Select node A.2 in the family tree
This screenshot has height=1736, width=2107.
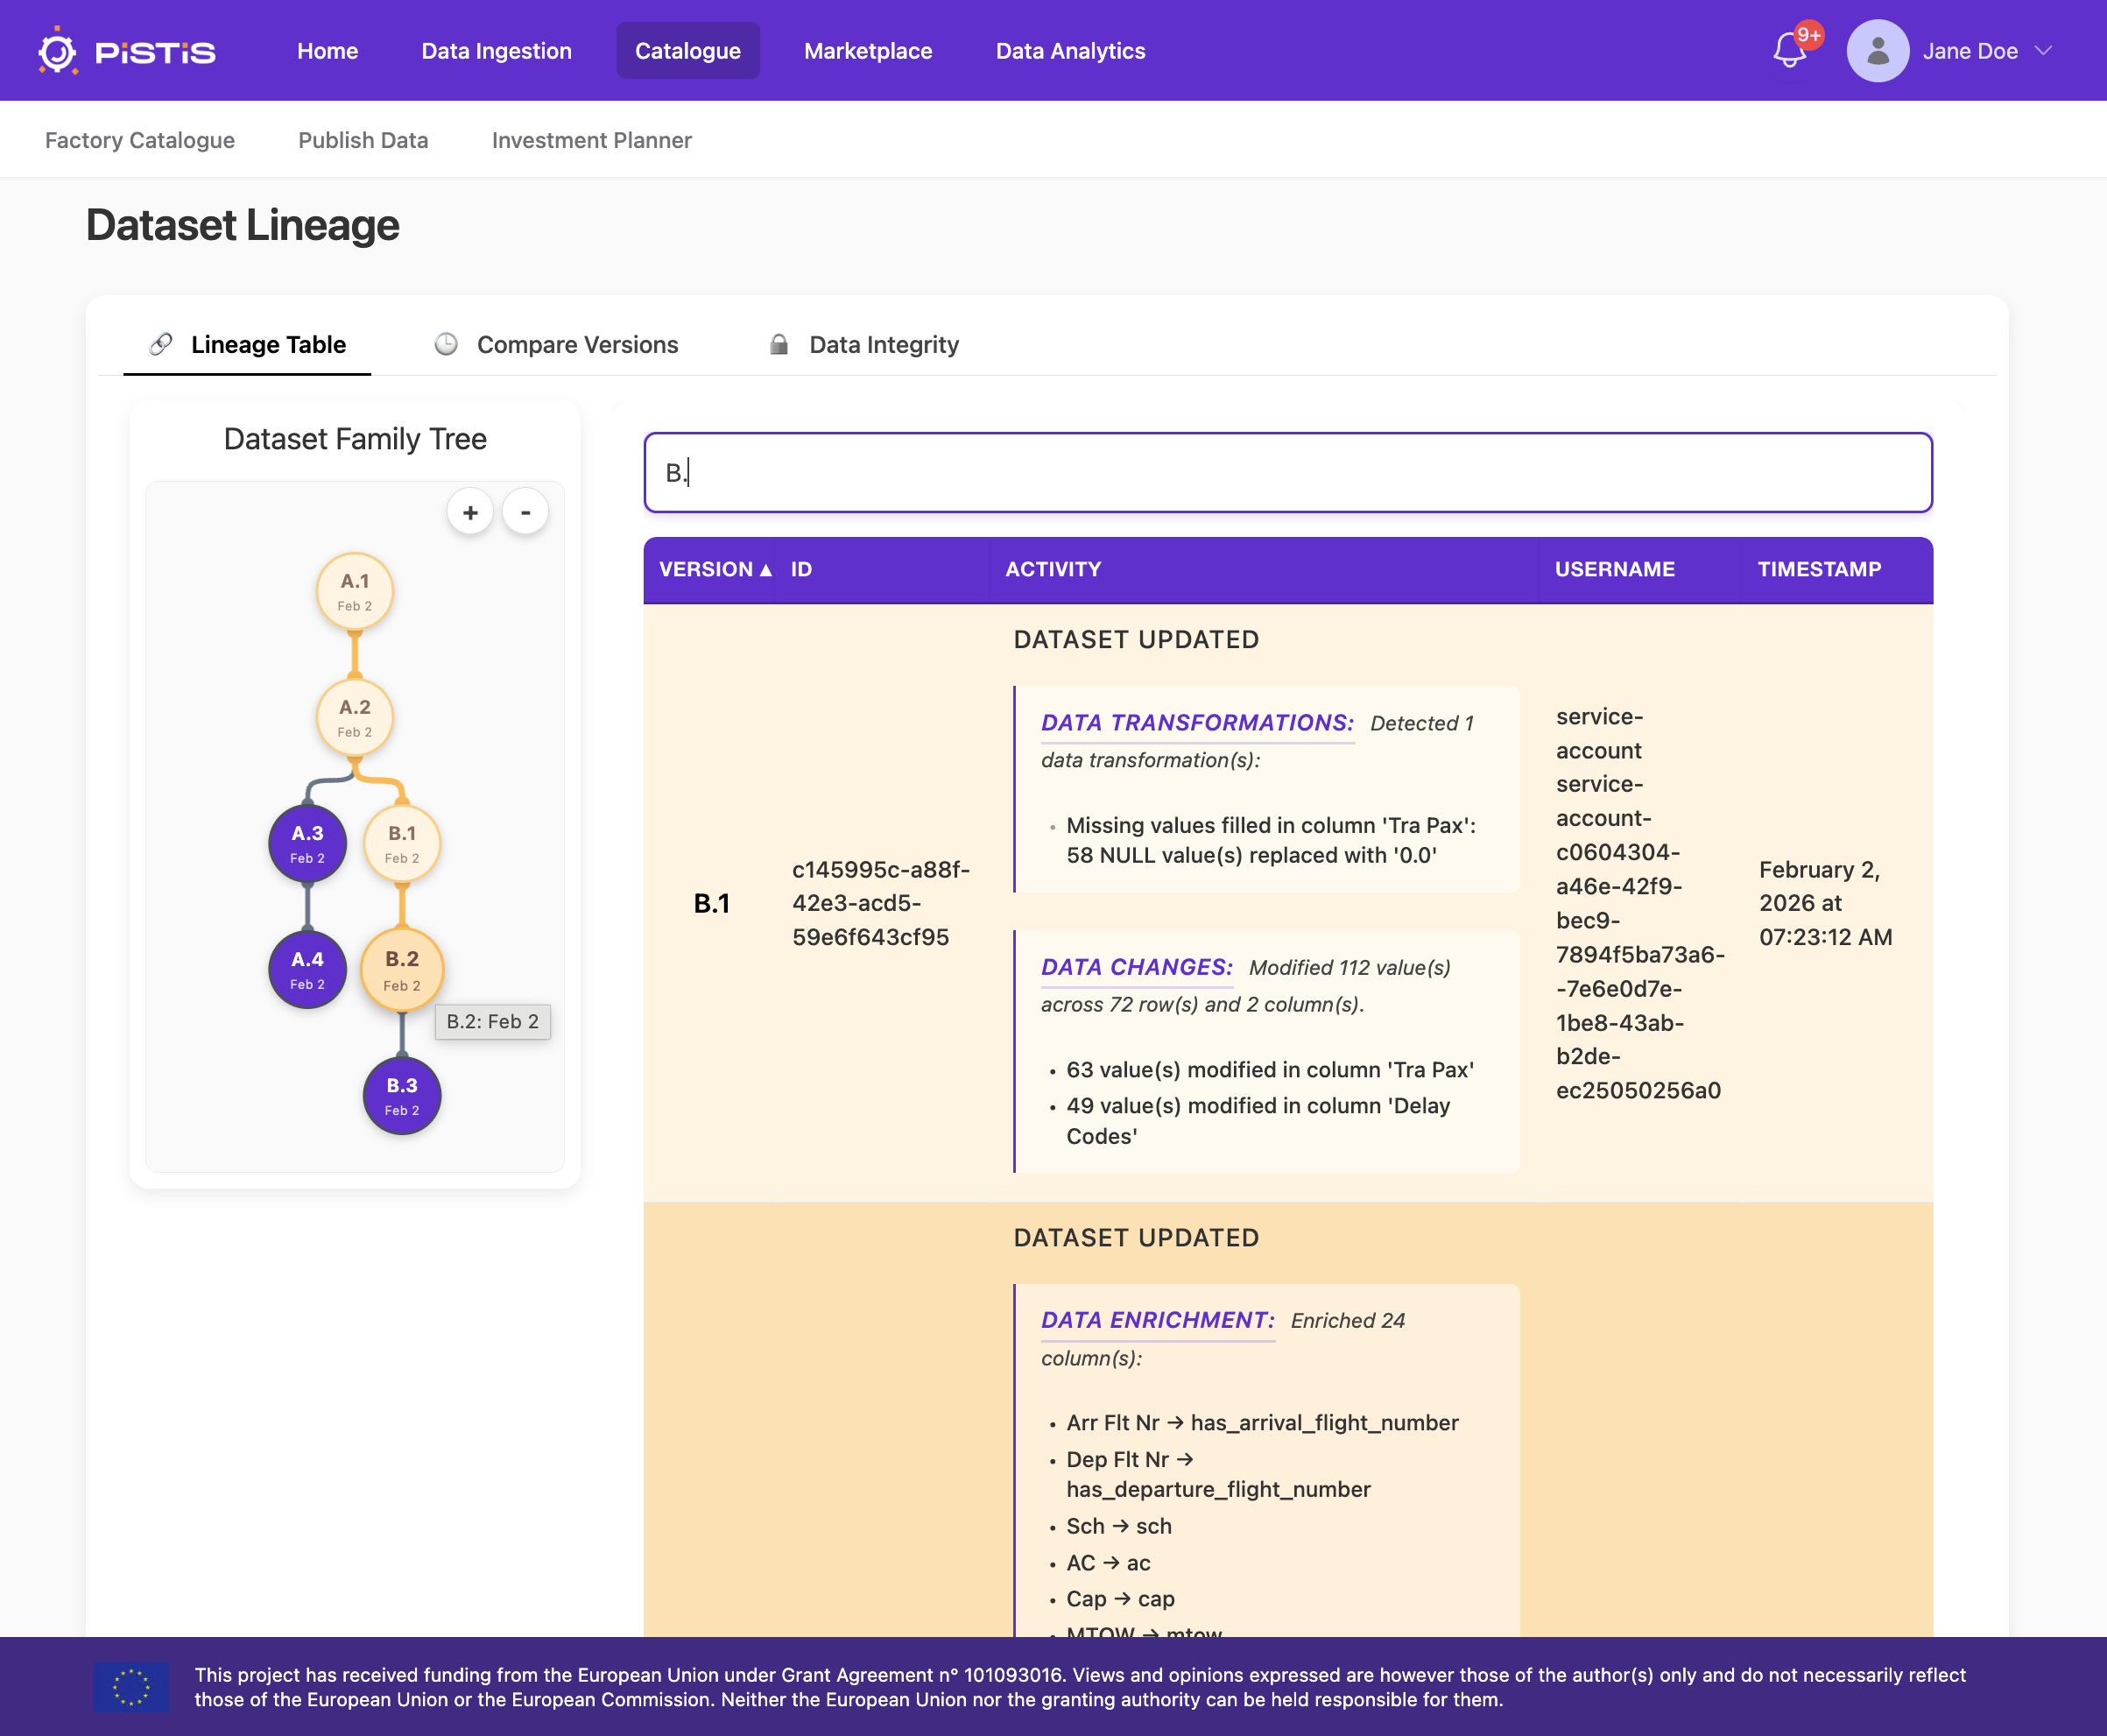[x=355, y=717]
